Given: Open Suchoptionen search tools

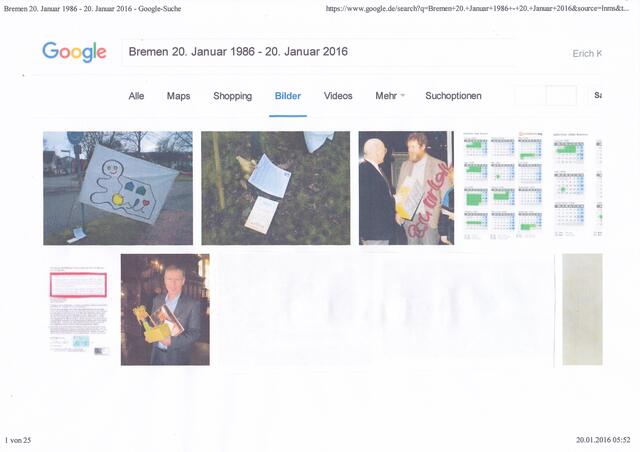Looking at the screenshot, I should 453,96.
